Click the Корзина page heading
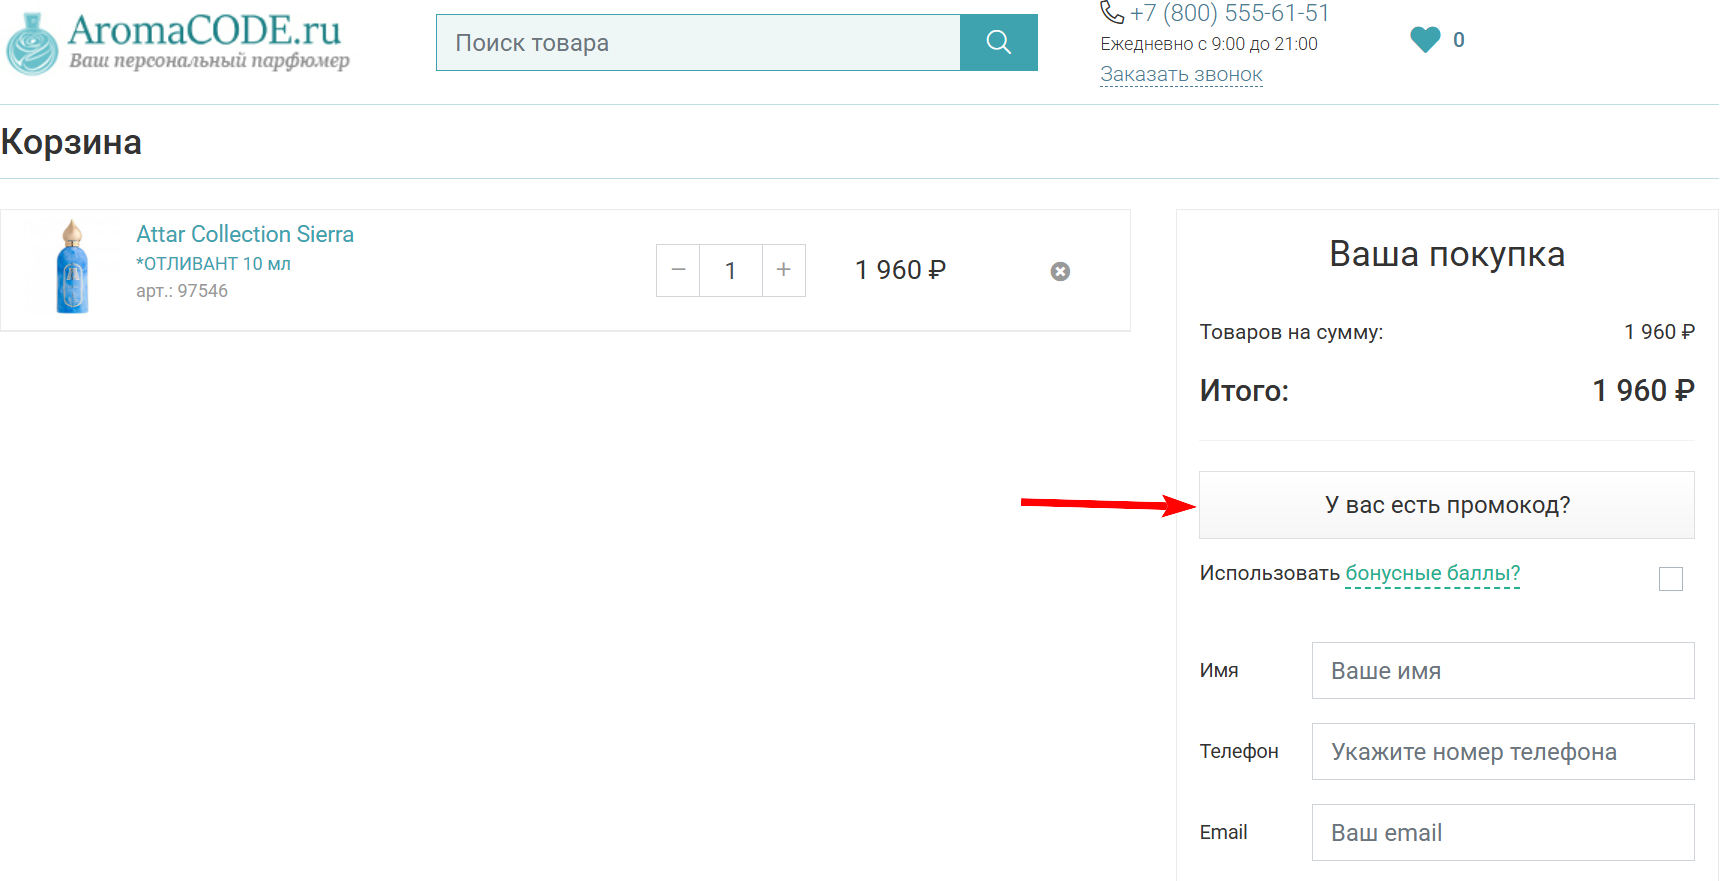Screen dimensions: 1725x881 [71, 142]
